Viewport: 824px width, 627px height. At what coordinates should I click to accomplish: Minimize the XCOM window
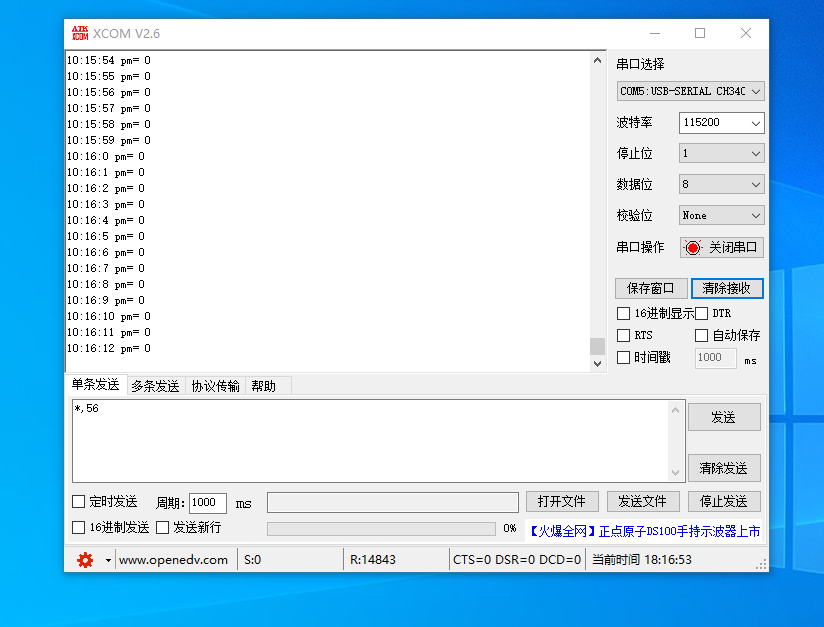655,33
